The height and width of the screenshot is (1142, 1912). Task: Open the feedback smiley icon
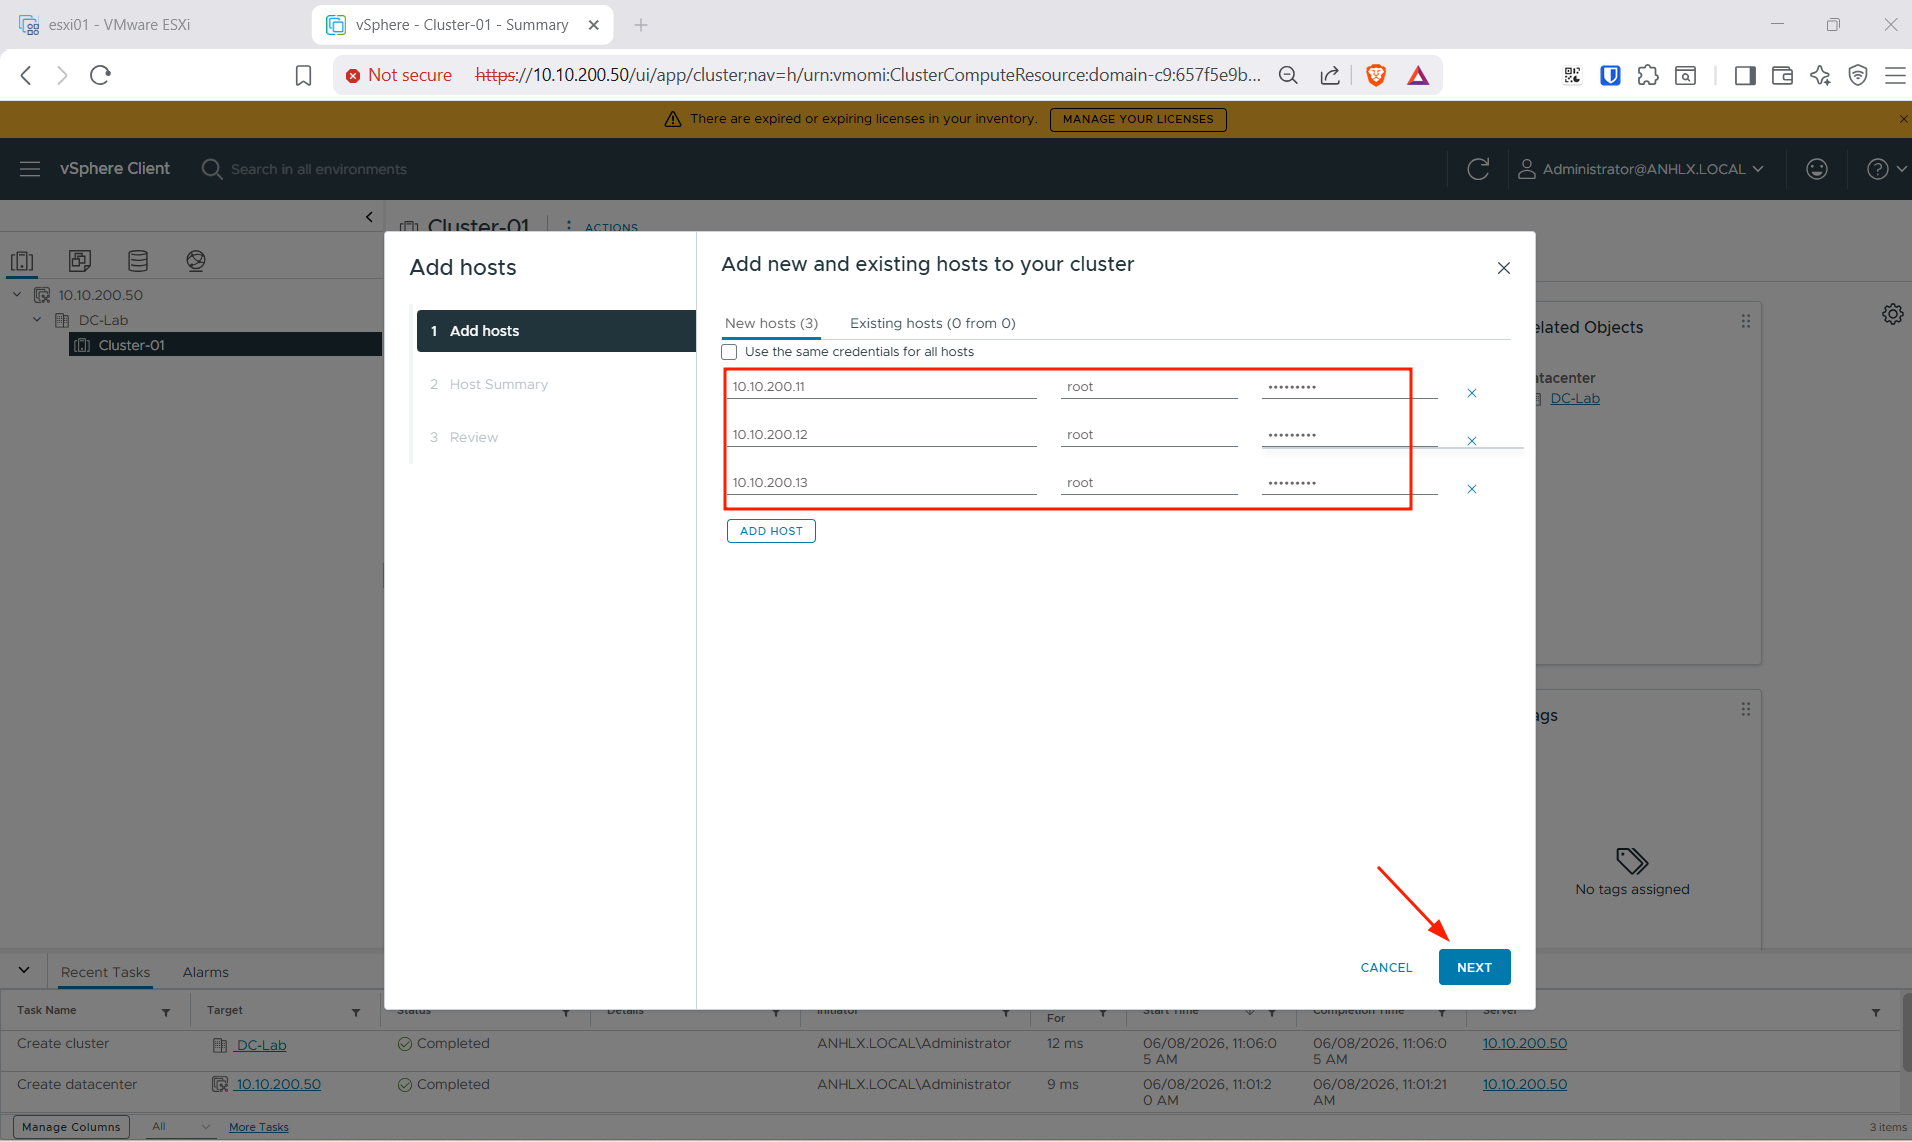point(1817,169)
